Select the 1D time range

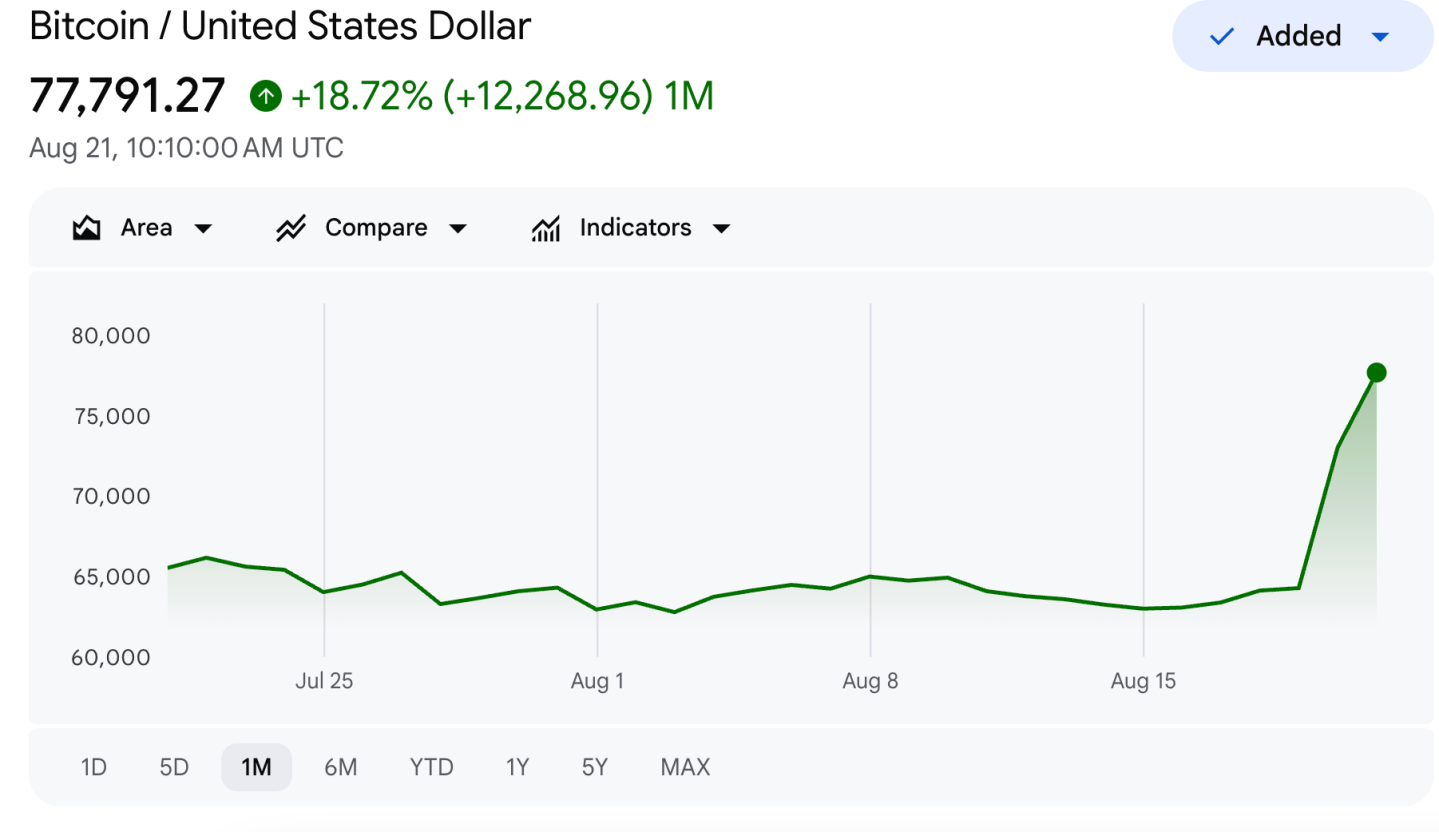93,768
